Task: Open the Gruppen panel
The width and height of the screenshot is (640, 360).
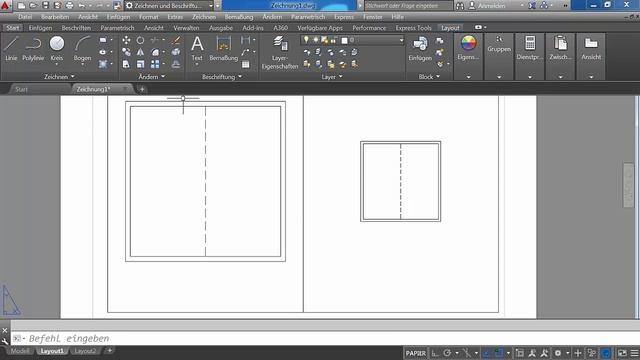Action: 499,44
